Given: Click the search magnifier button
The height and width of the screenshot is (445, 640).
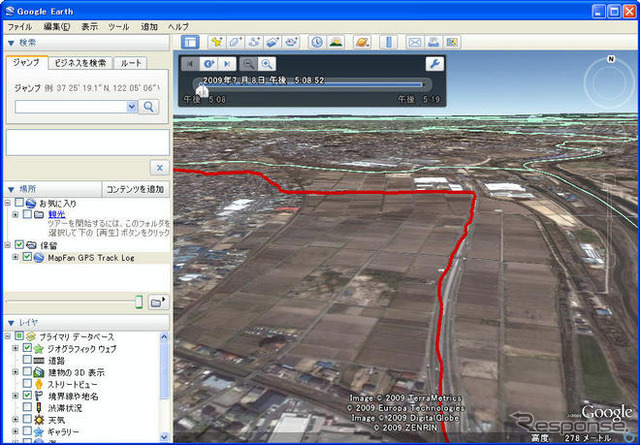Looking at the screenshot, I should 149,107.
